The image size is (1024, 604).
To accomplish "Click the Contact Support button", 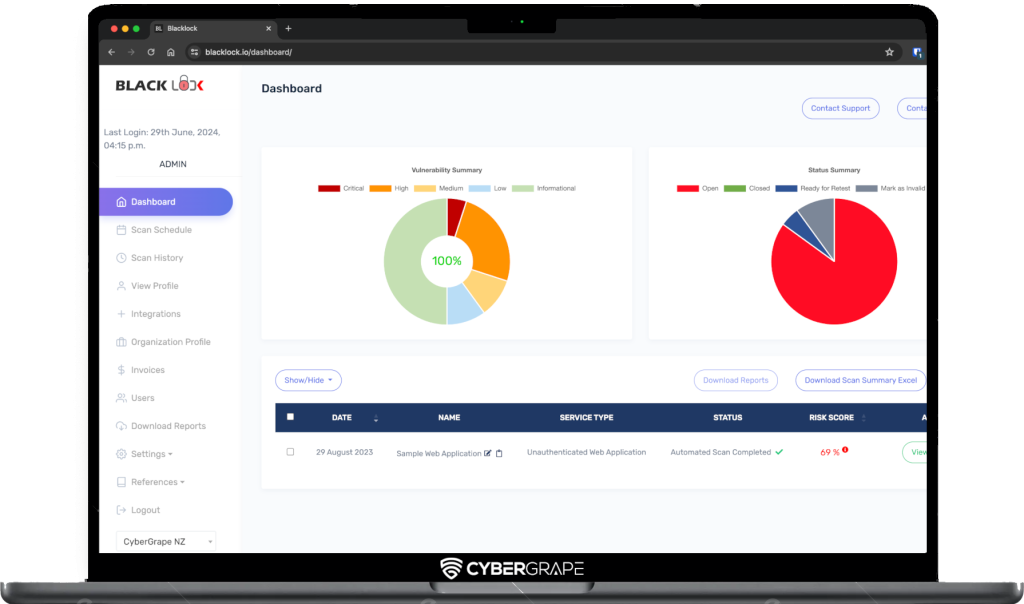I will tap(840, 108).
